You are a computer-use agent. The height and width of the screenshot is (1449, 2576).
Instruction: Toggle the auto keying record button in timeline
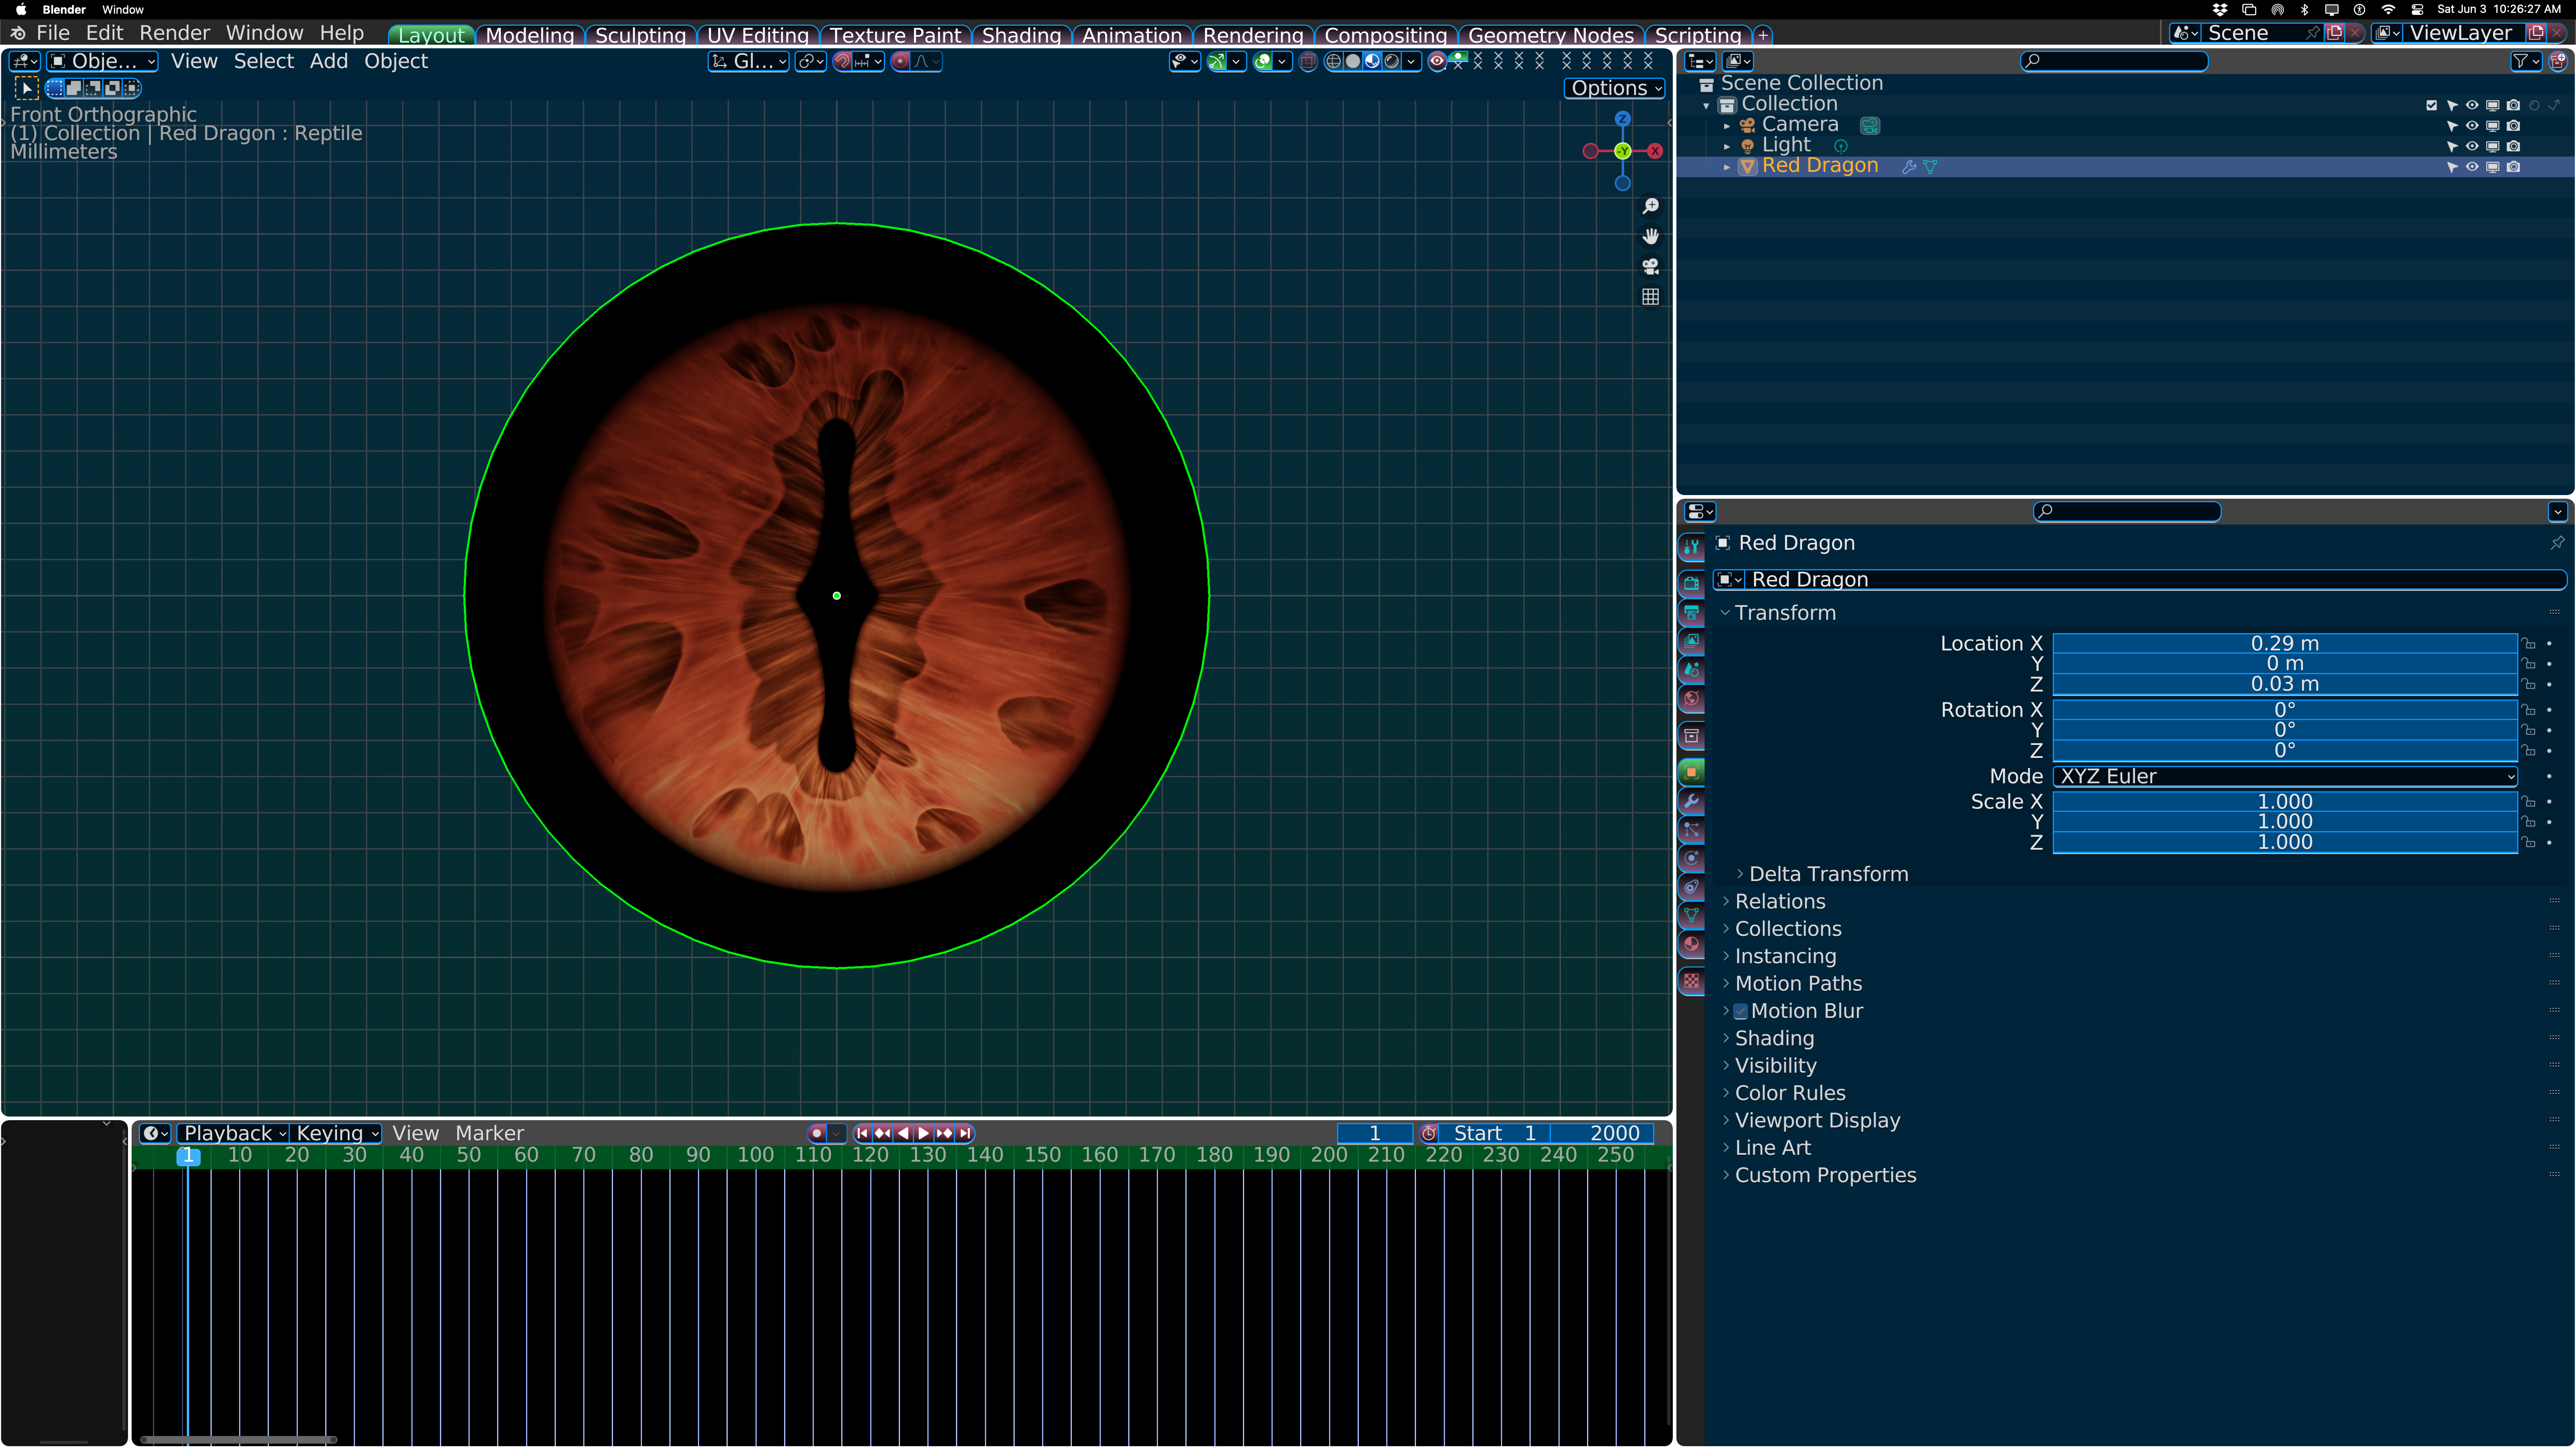point(817,1133)
